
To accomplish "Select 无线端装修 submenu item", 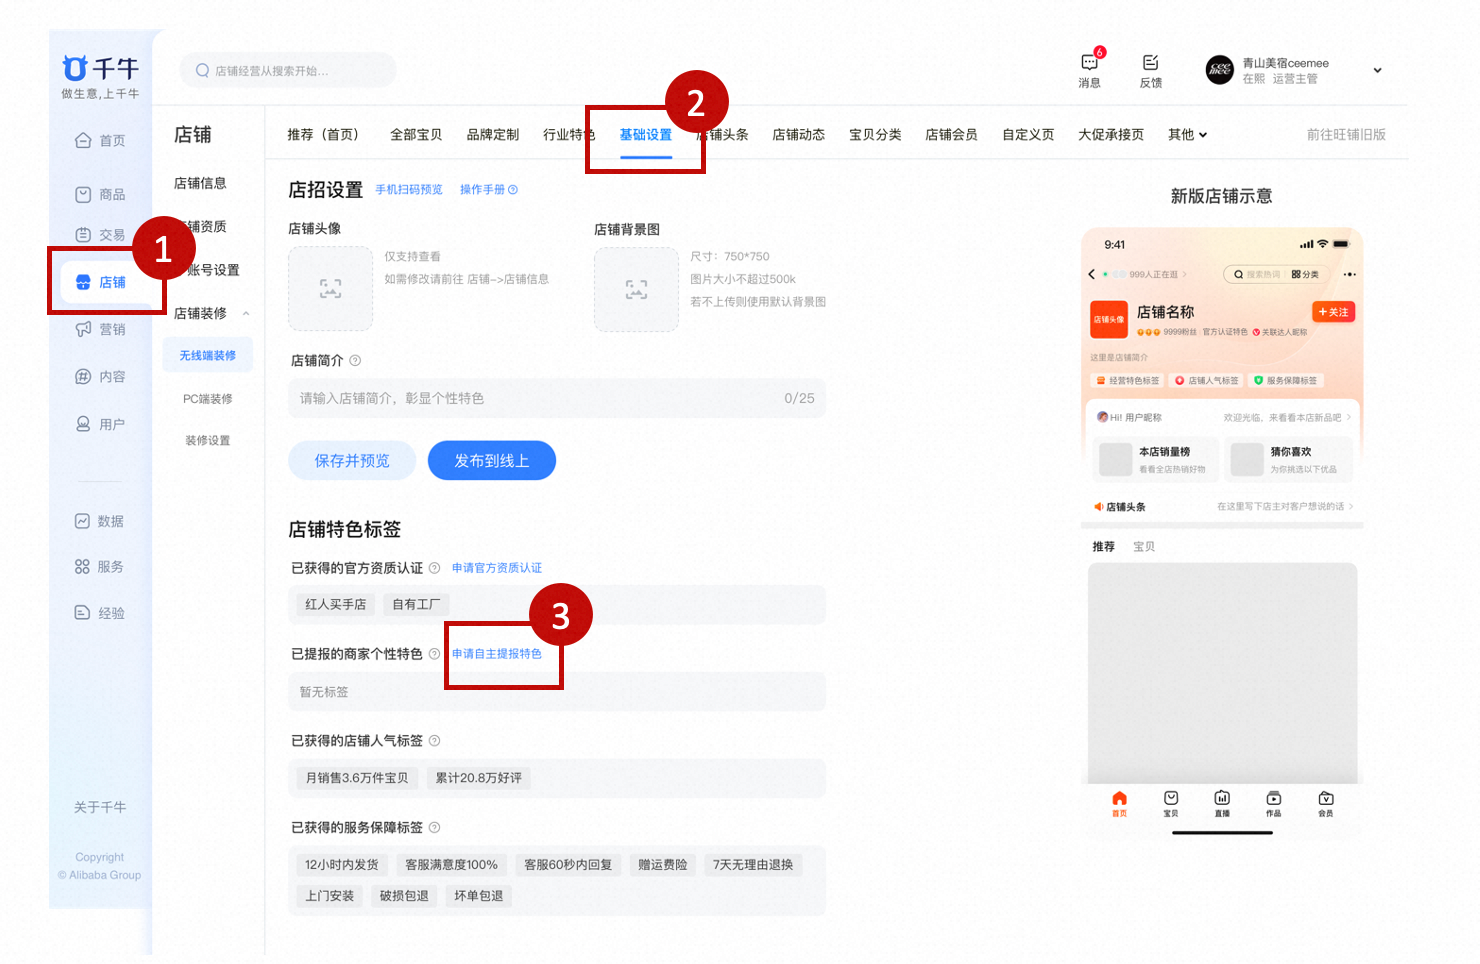I will tap(208, 356).
